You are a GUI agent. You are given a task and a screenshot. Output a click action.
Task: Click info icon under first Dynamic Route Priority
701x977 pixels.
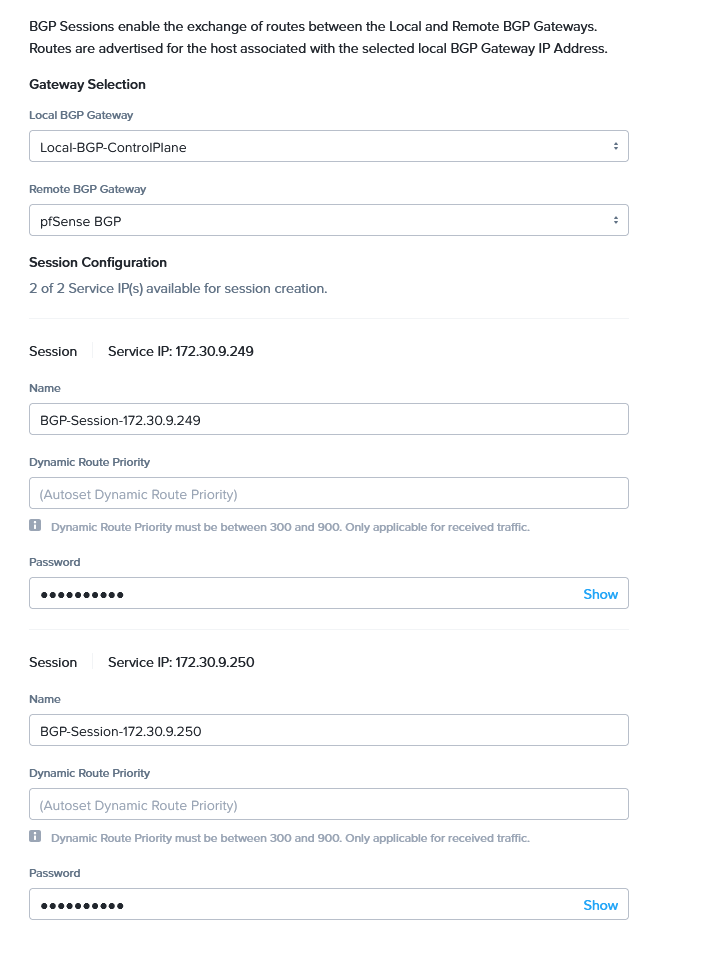coord(35,526)
